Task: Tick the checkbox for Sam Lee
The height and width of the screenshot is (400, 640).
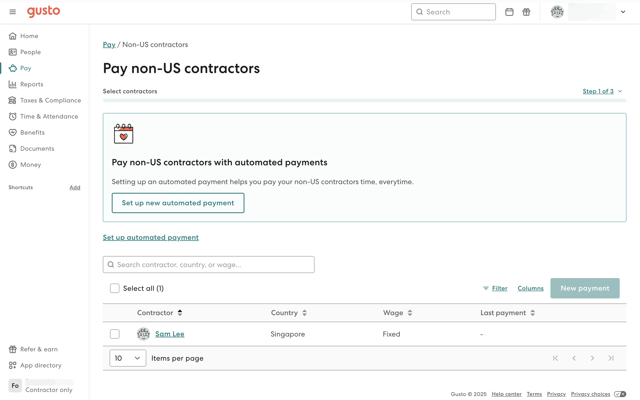Action: (115, 334)
